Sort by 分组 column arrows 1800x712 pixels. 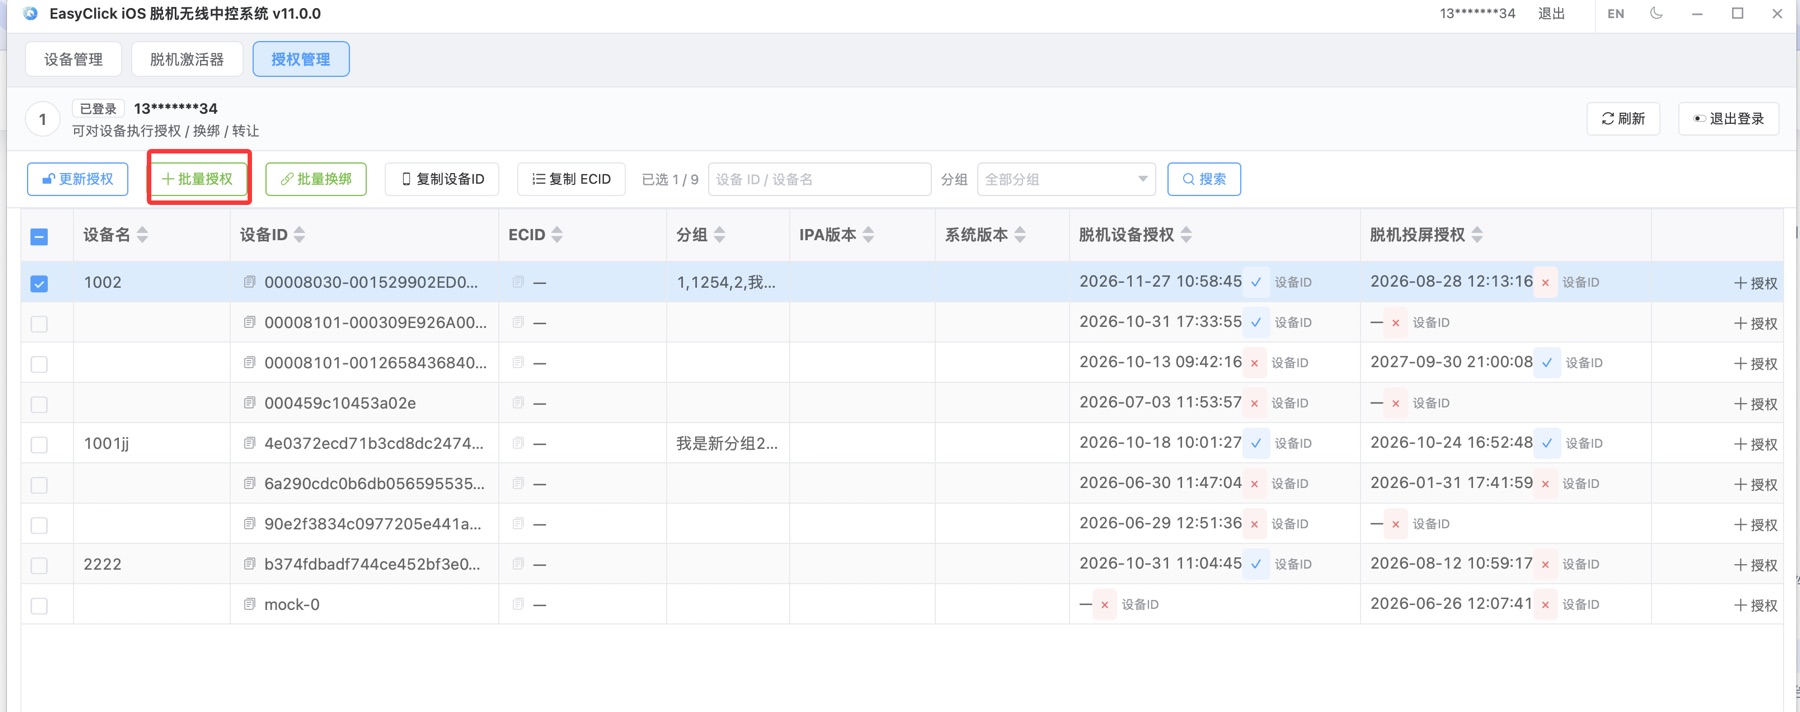(720, 235)
